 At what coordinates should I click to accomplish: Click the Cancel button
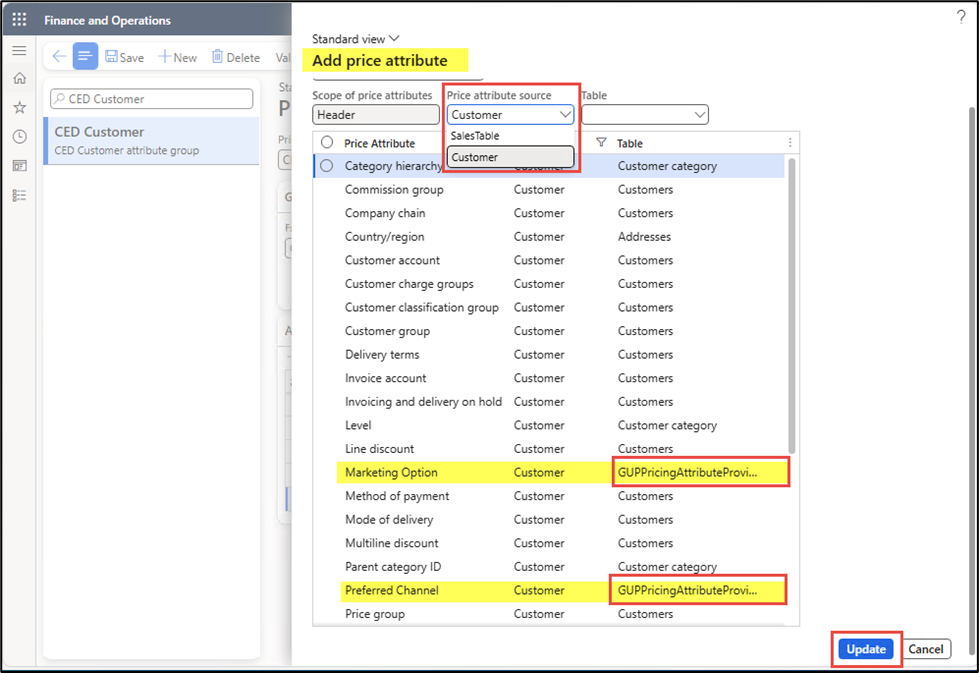(925, 649)
